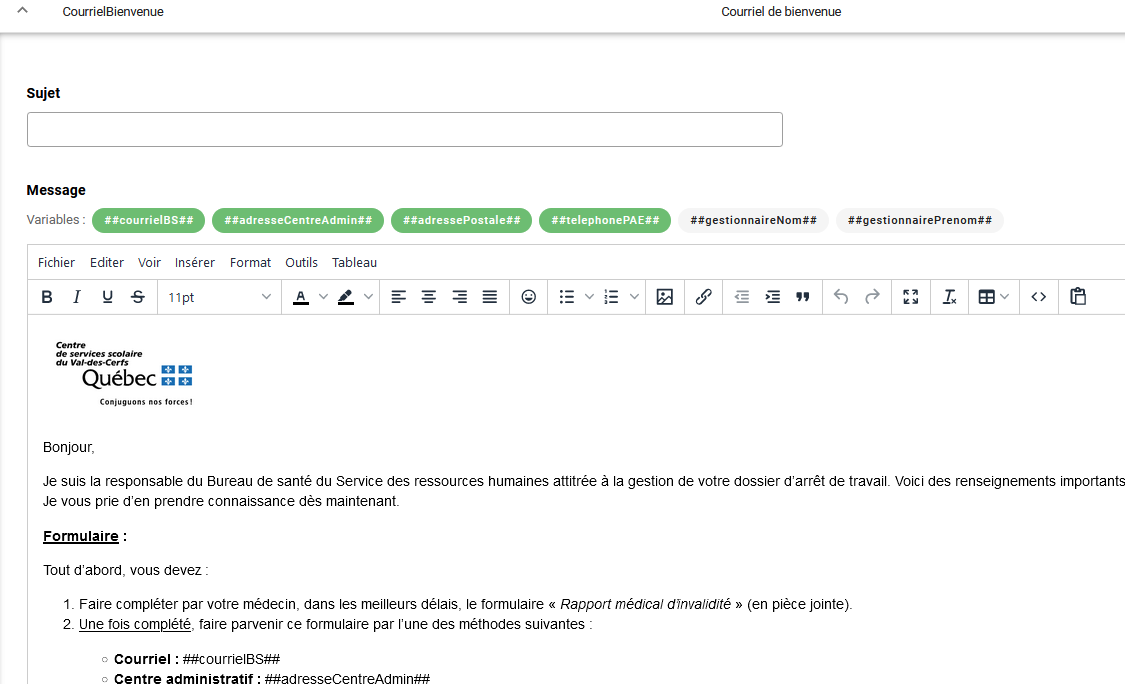Viewport: 1125px width, 684px height.
Task: Click the ##adressePostale## variable button
Action: click(461, 220)
